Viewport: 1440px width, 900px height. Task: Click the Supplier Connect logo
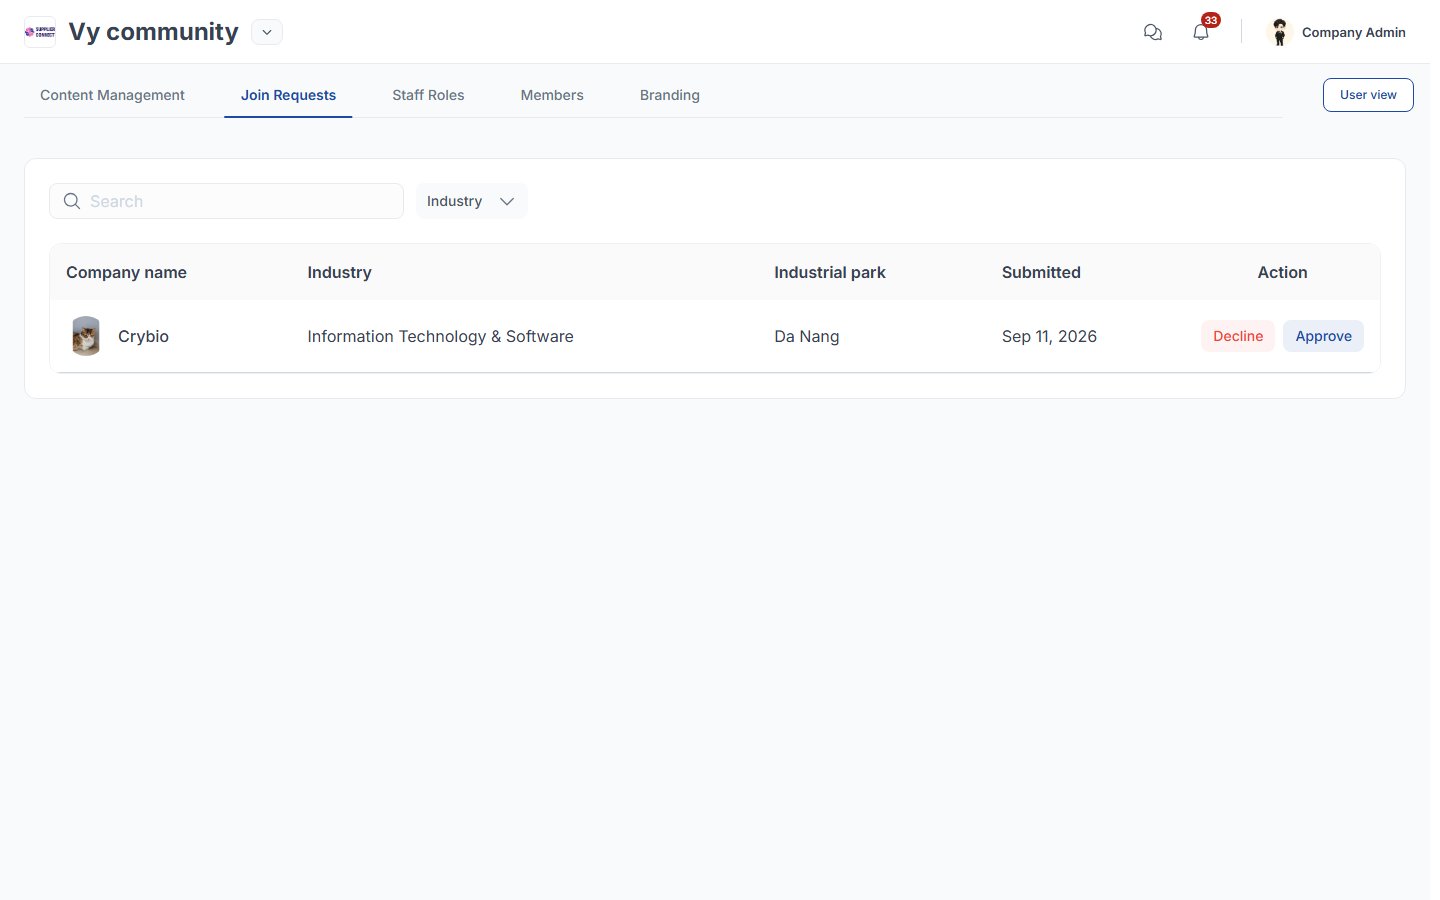point(40,32)
